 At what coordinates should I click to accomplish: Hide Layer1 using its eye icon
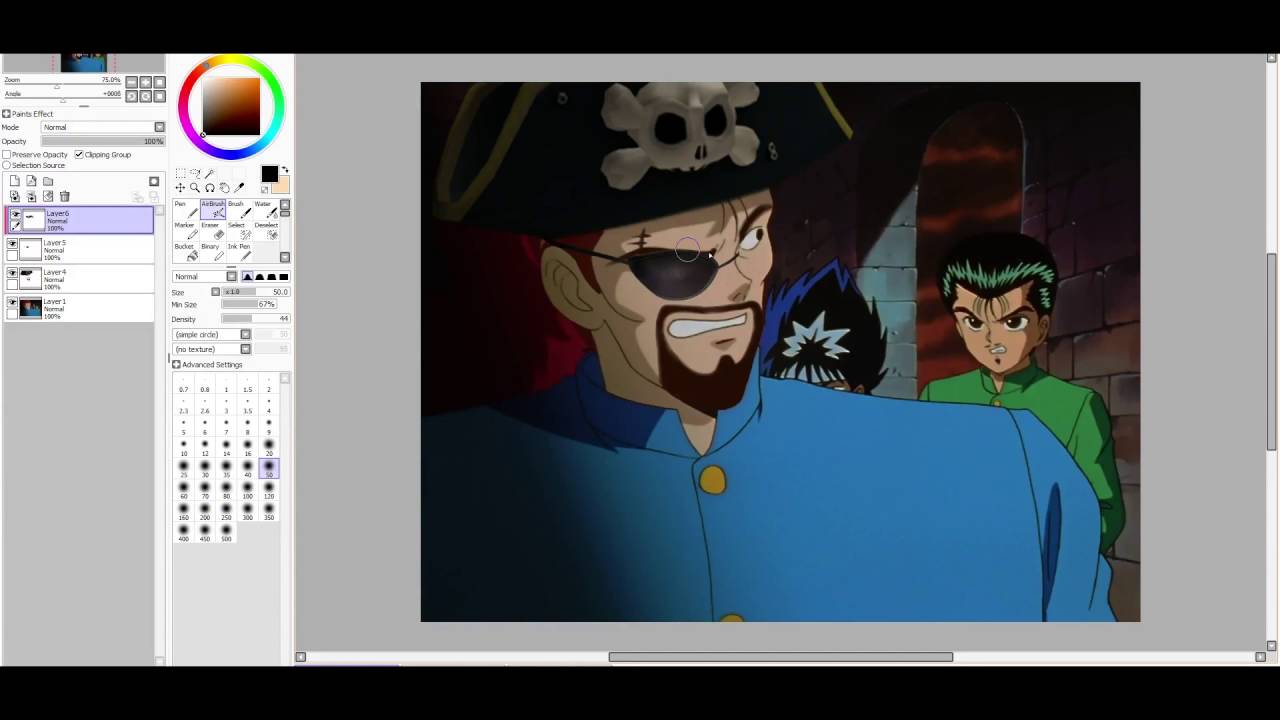12,302
